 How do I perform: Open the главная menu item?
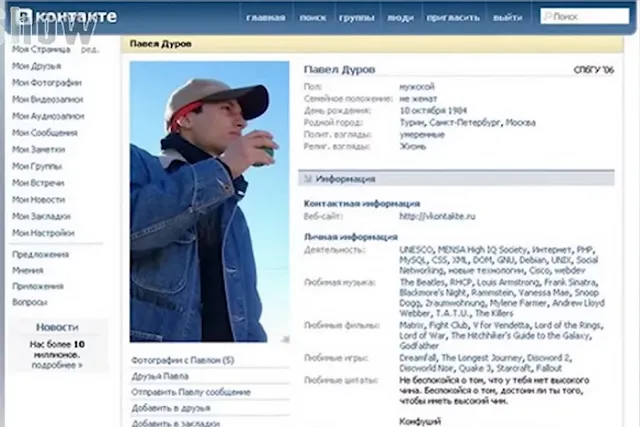[265, 17]
